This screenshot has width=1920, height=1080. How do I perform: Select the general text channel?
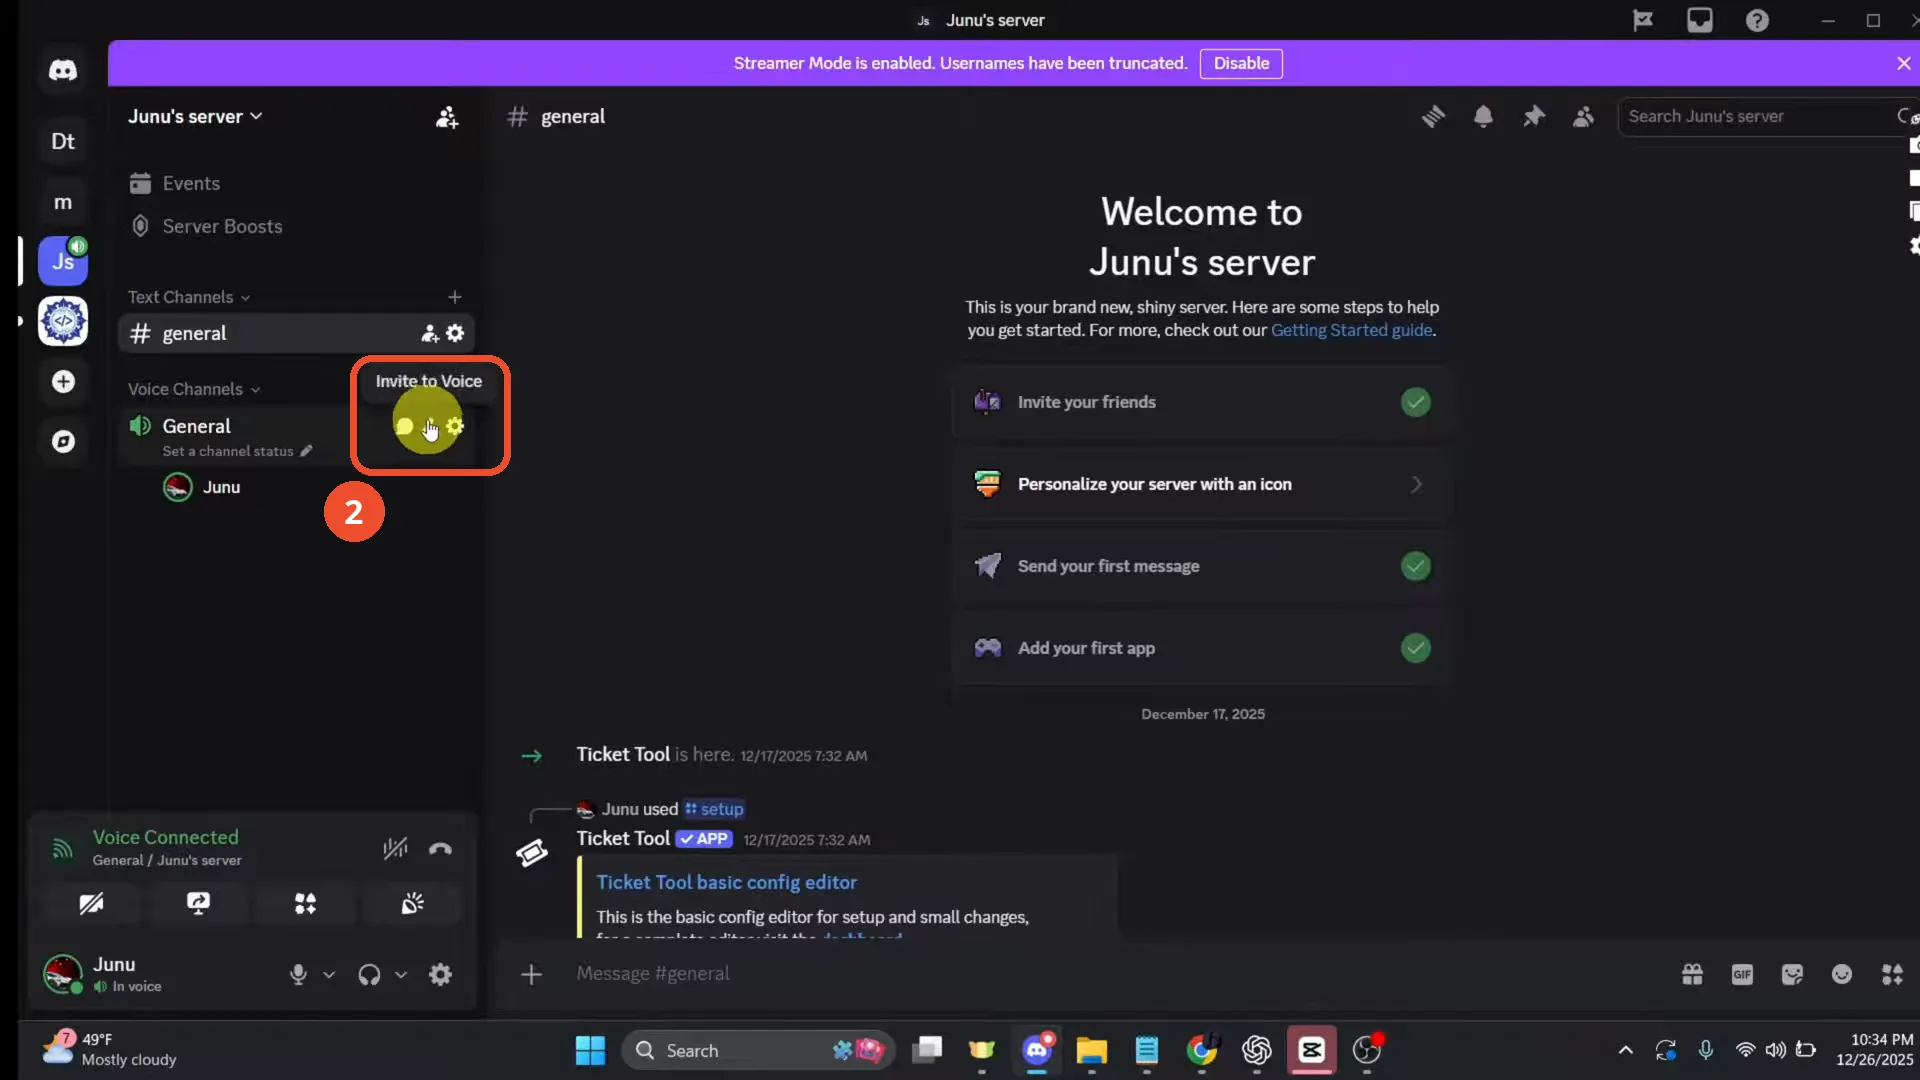(x=296, y=333)
